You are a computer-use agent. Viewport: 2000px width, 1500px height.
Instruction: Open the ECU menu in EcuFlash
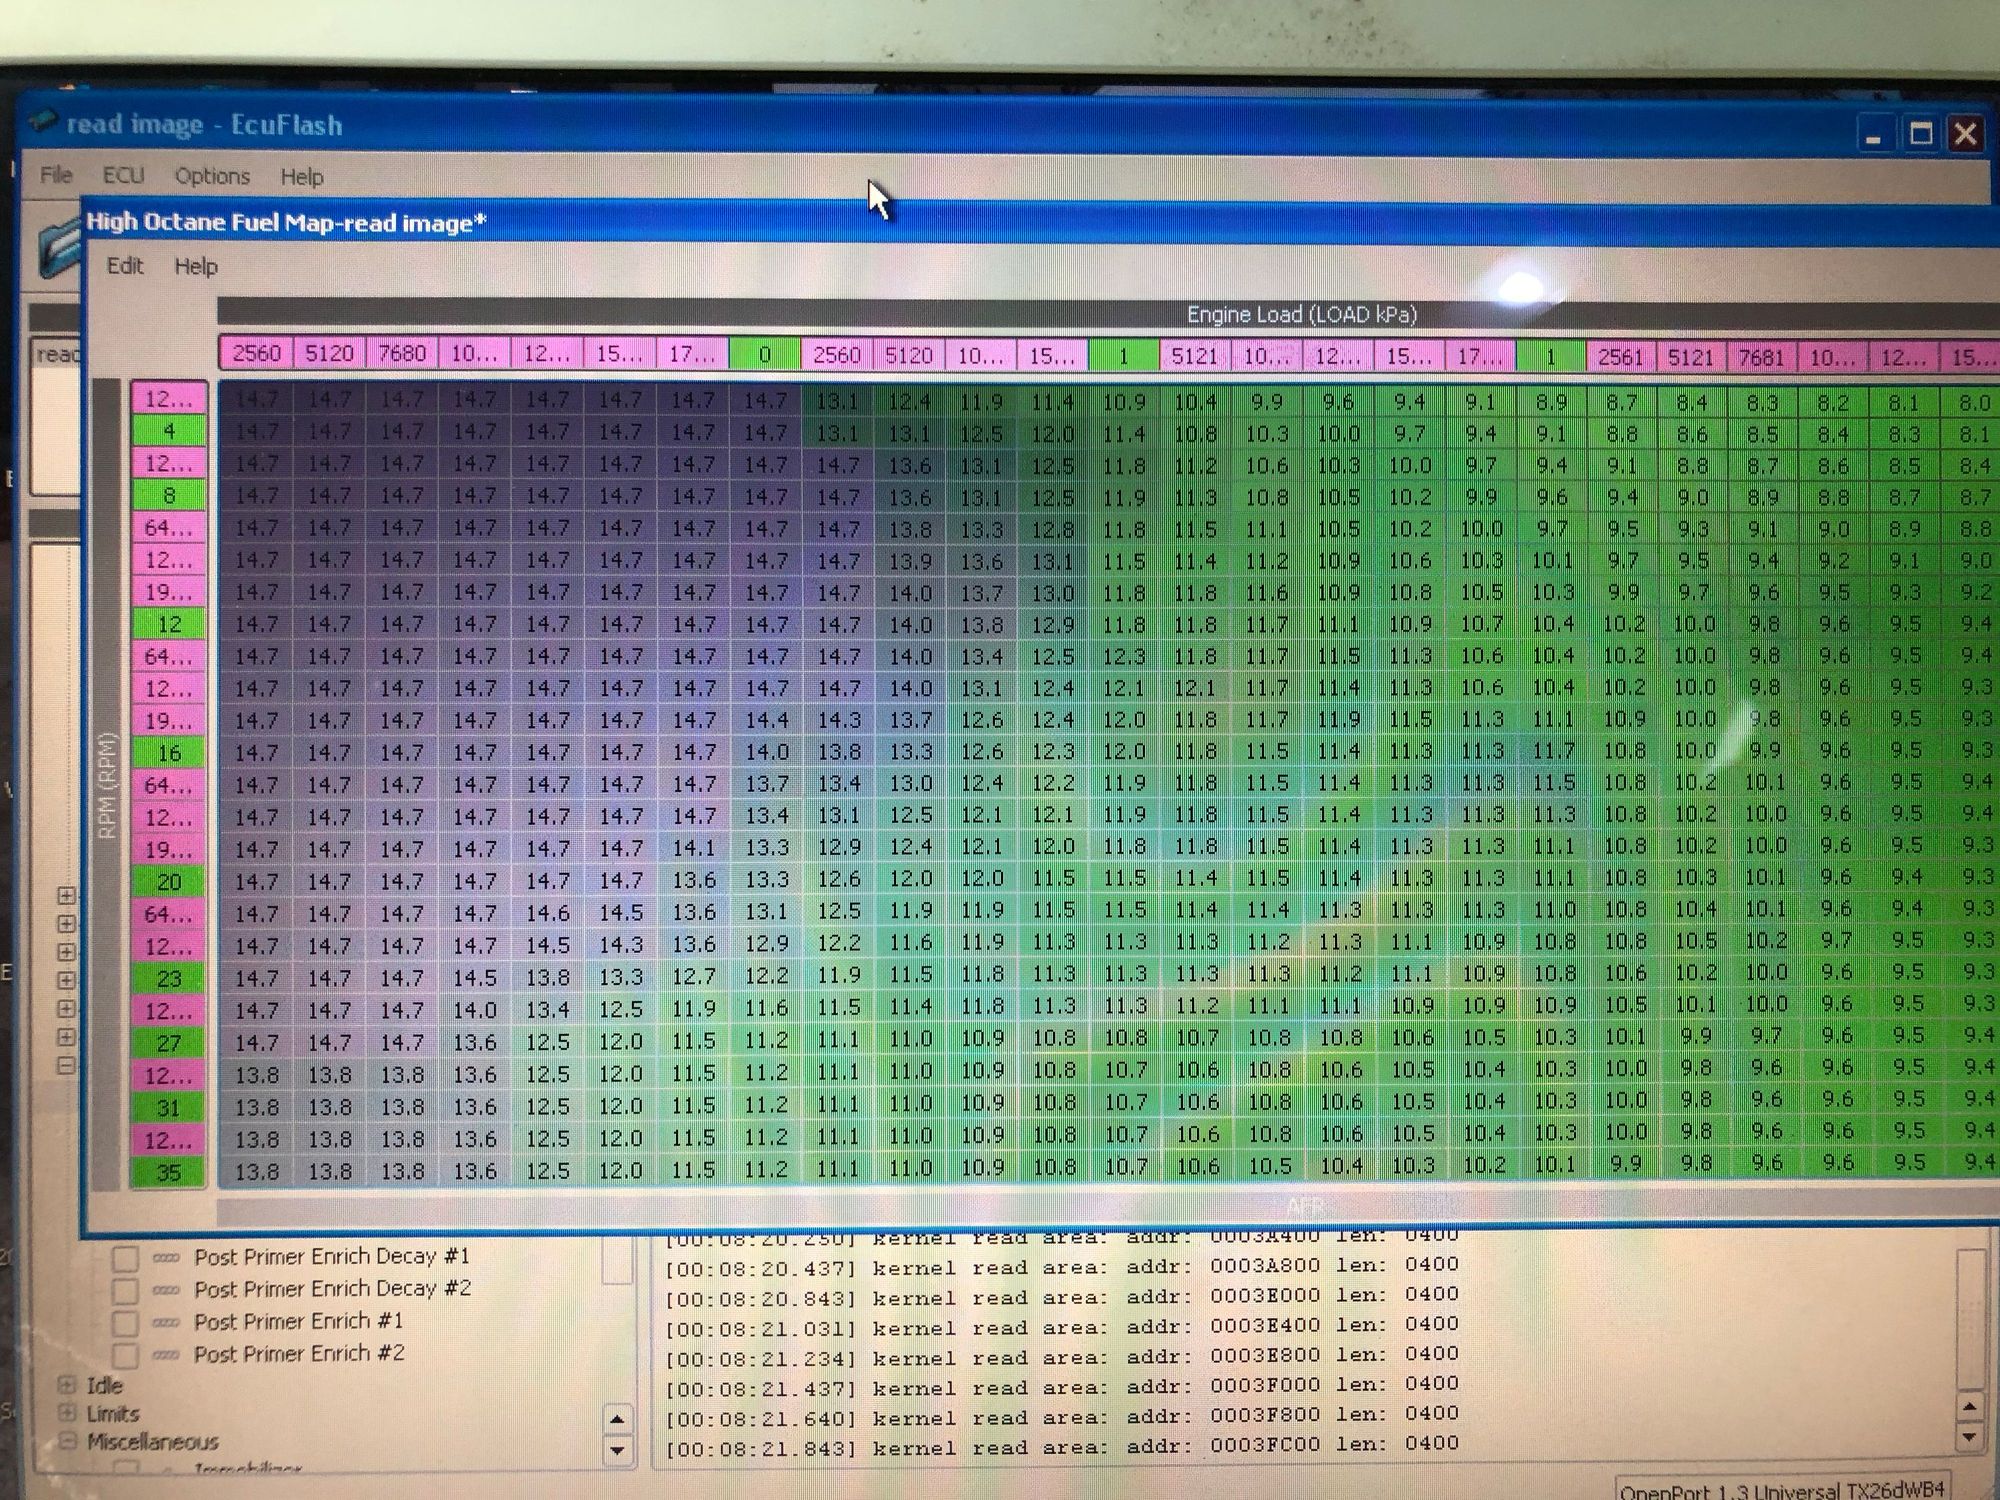point(124,176)
